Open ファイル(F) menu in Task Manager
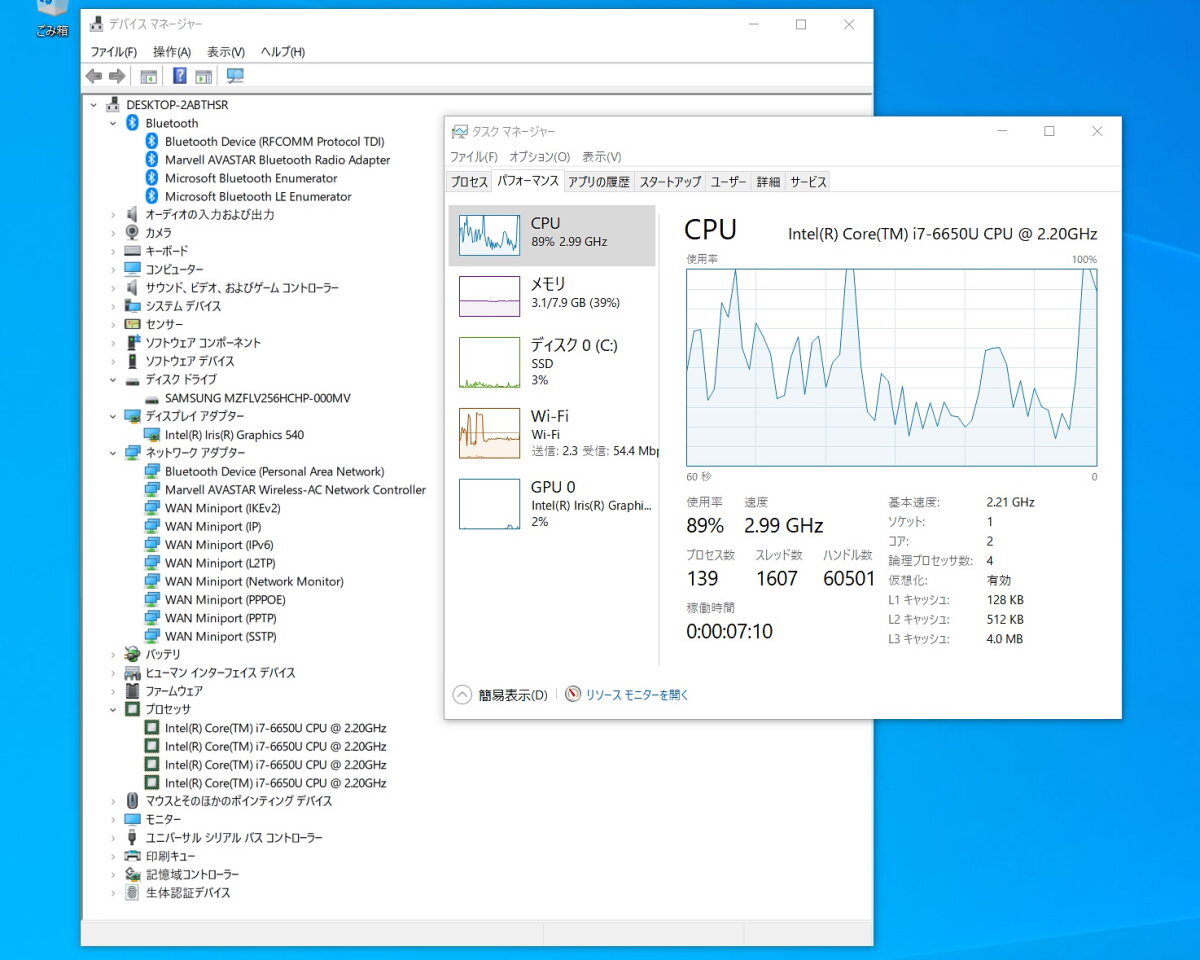This screenshot has height=960, width=1200. [473, 157]
